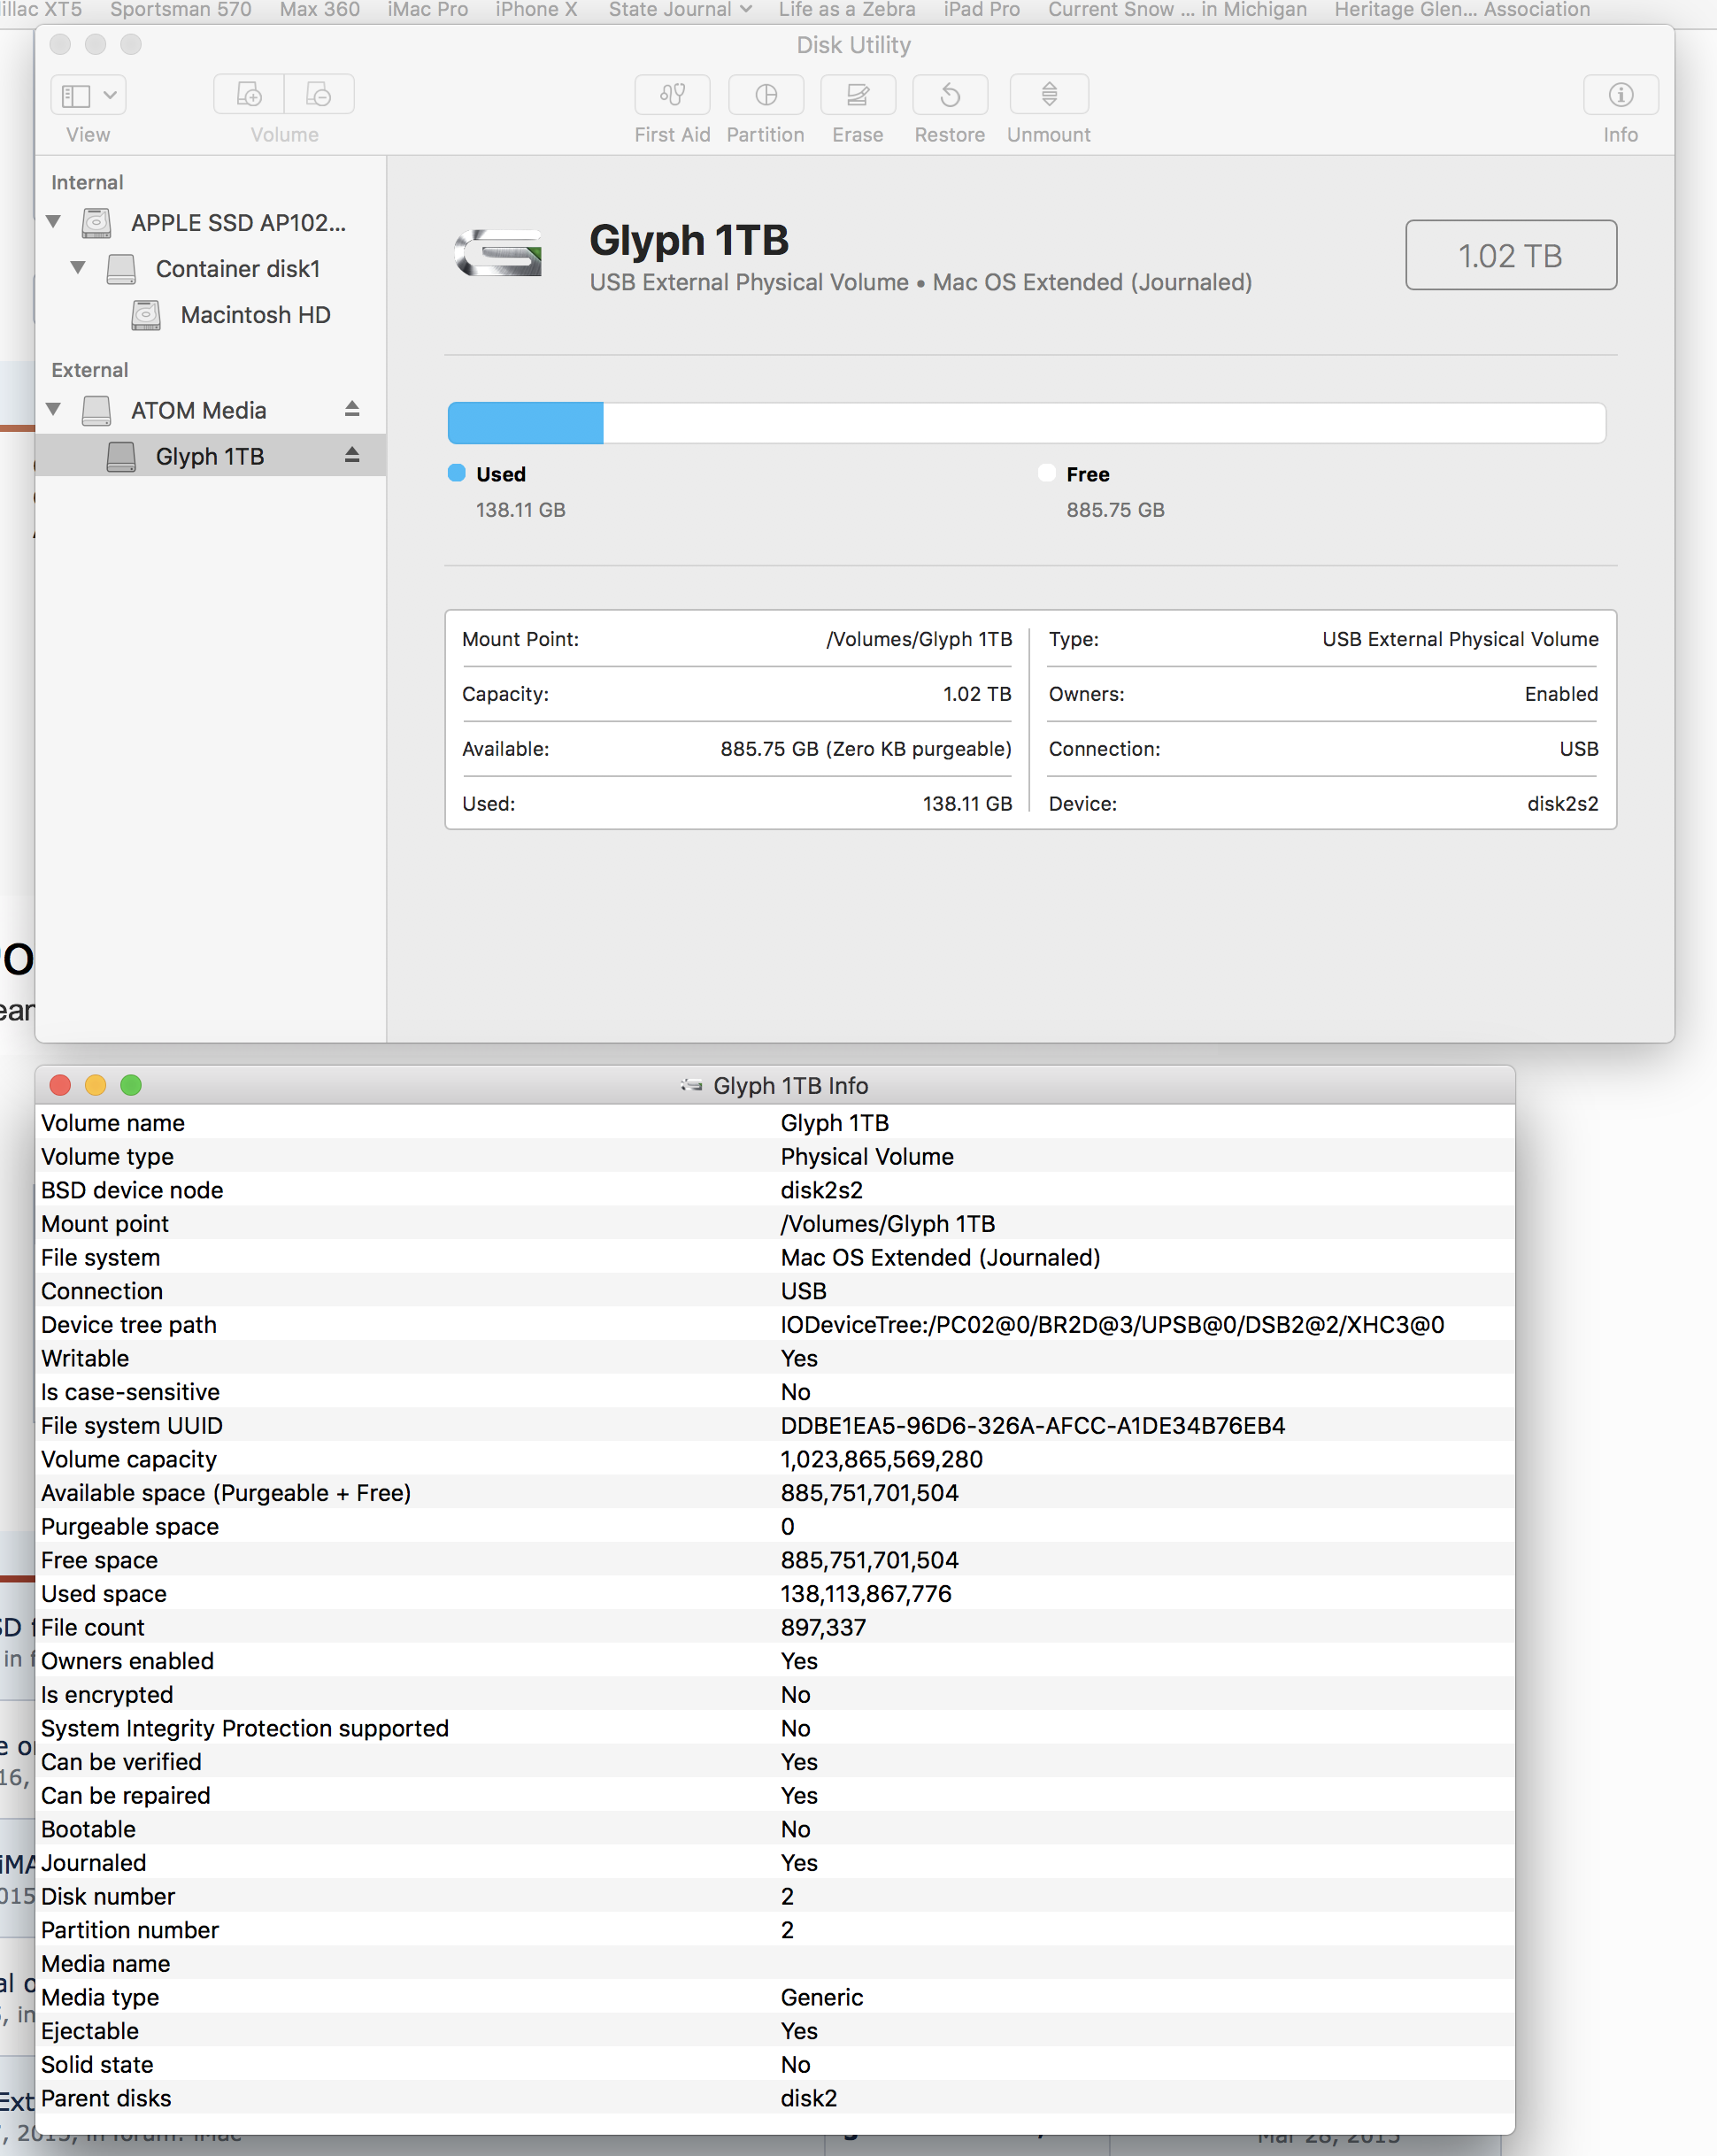Select Glyph 1TB volume in sidebar
This screenshot has height=2156, width=1717.
coord(210,456)
